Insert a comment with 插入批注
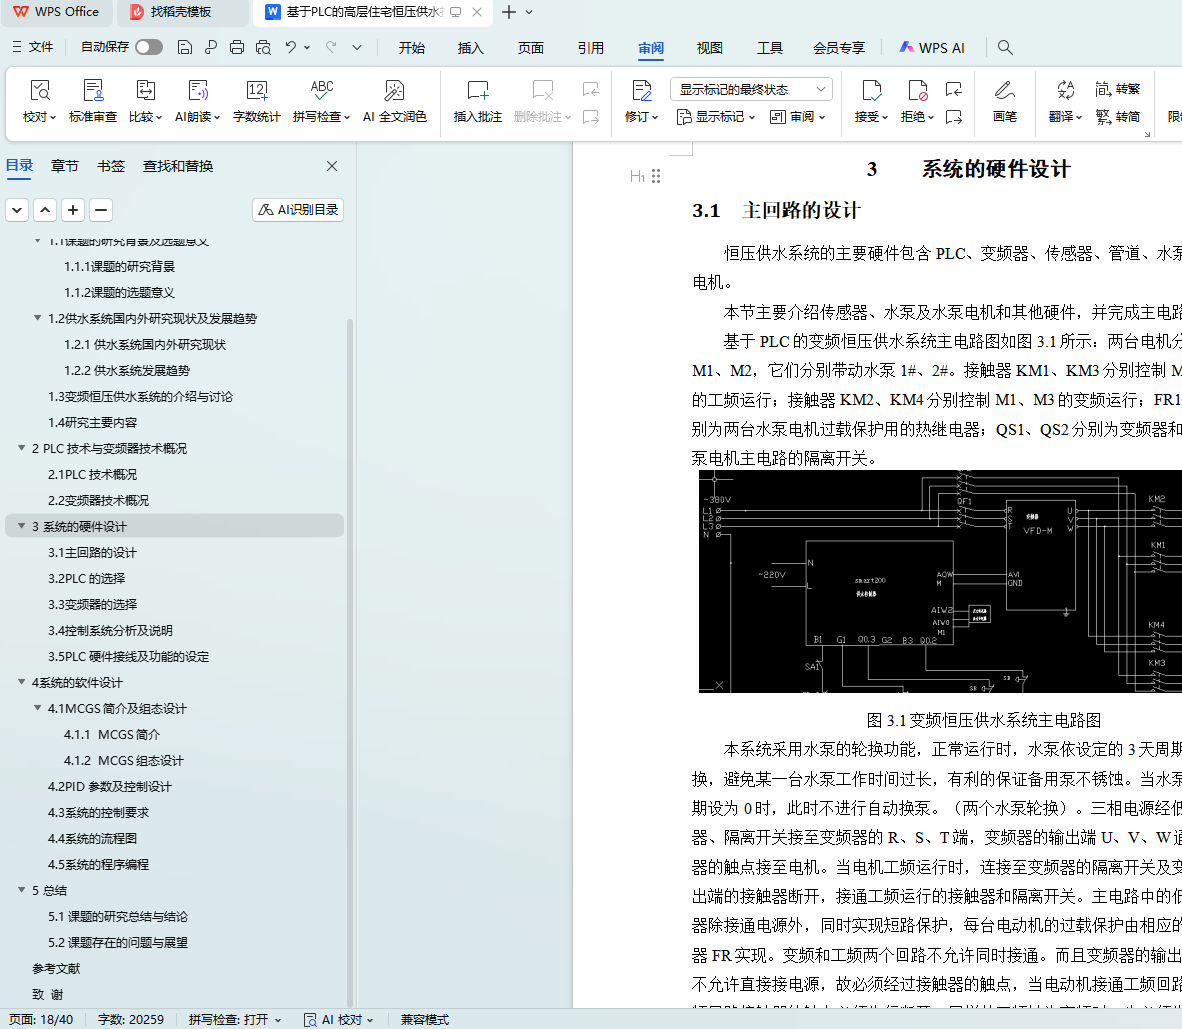1182x1029 pixels. point(477,101)
